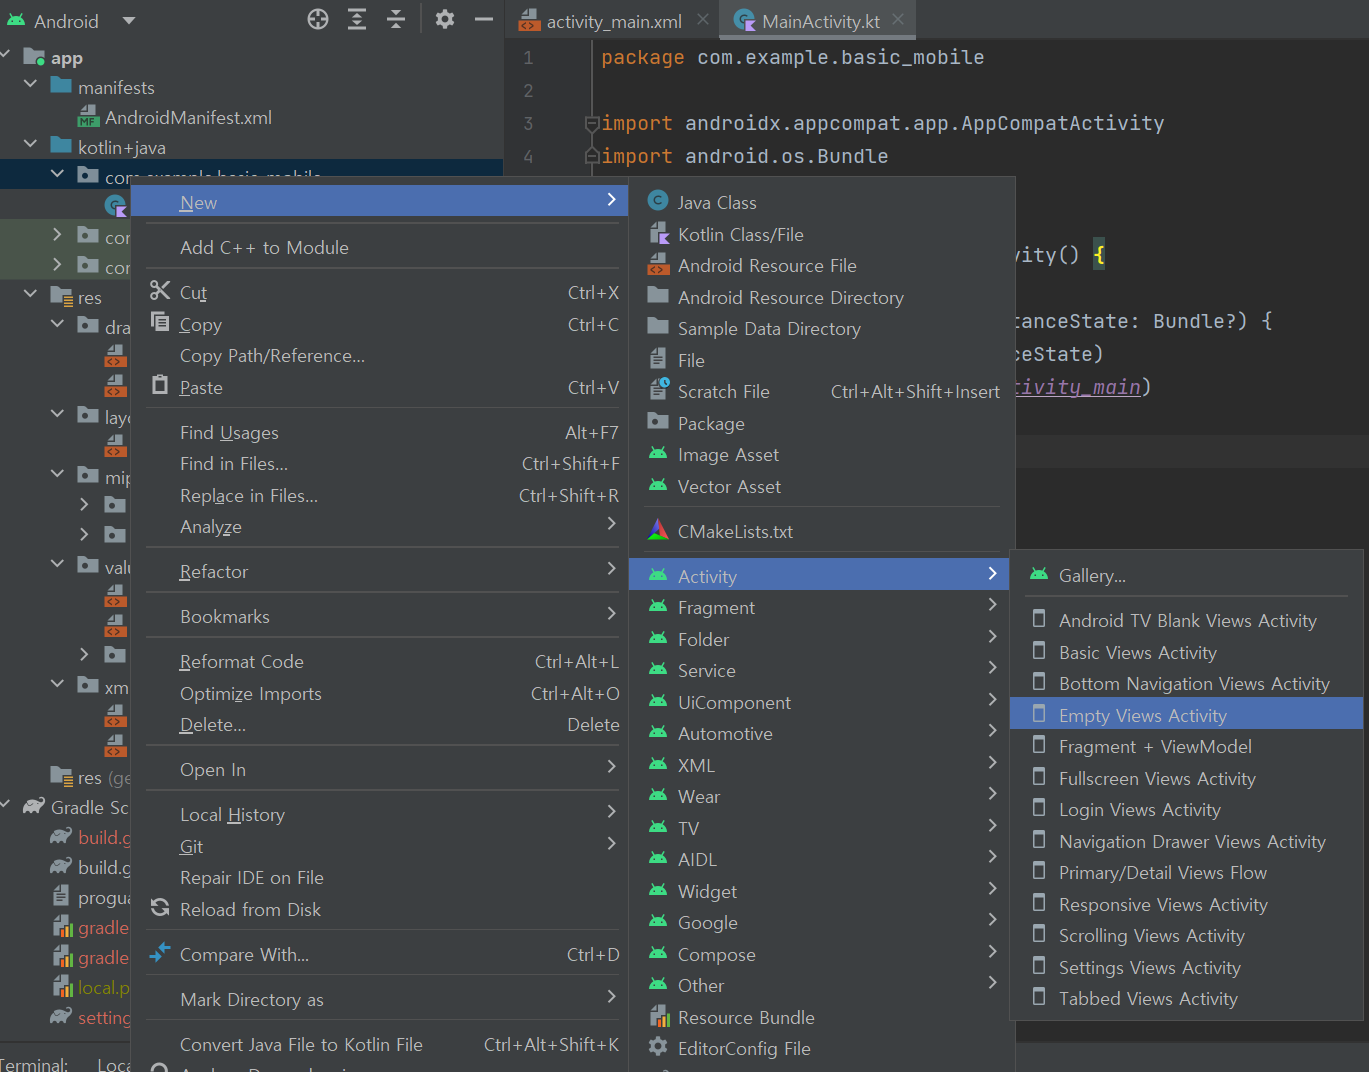The image size is (1369, 1072).
Task: Collapse the kotlin+java folder
Action: click(30, 145)
